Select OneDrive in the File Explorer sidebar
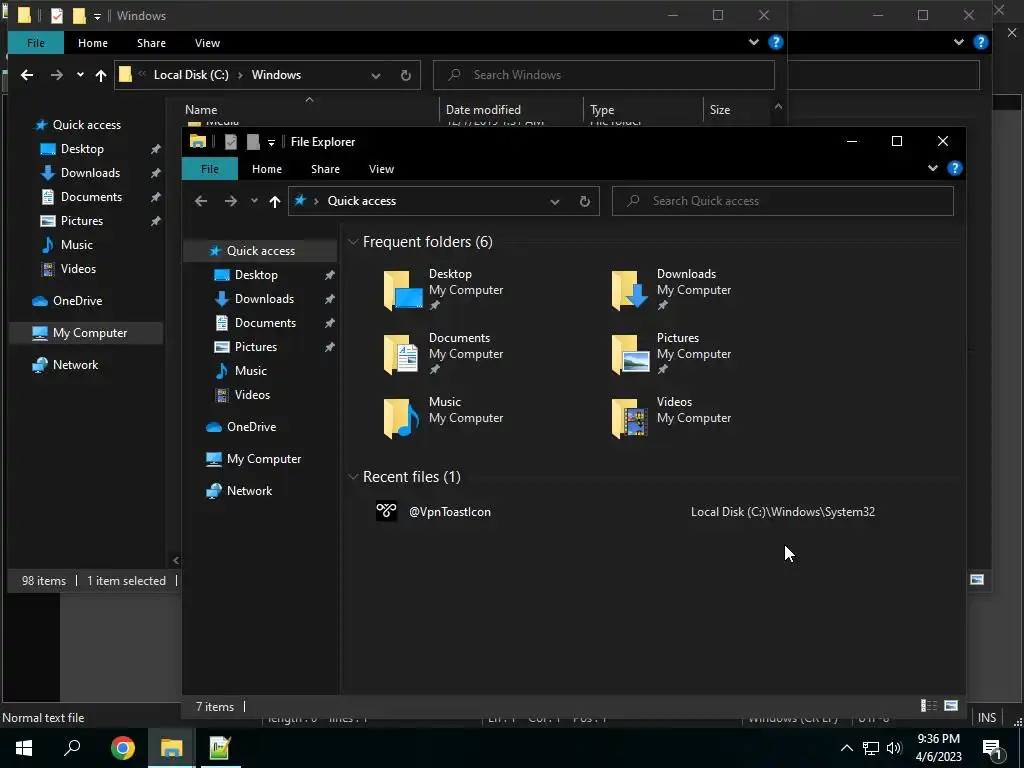The image size is (1024, 768). 251,426
